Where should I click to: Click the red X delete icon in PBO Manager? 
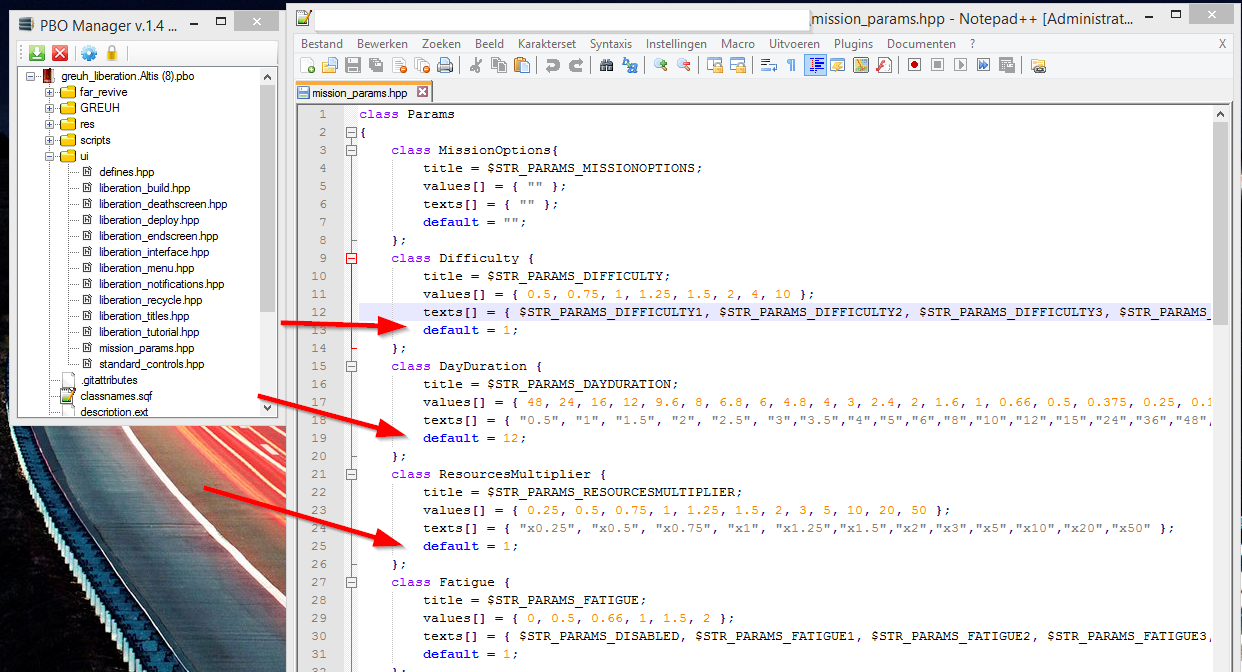click(x=60, y=53)
